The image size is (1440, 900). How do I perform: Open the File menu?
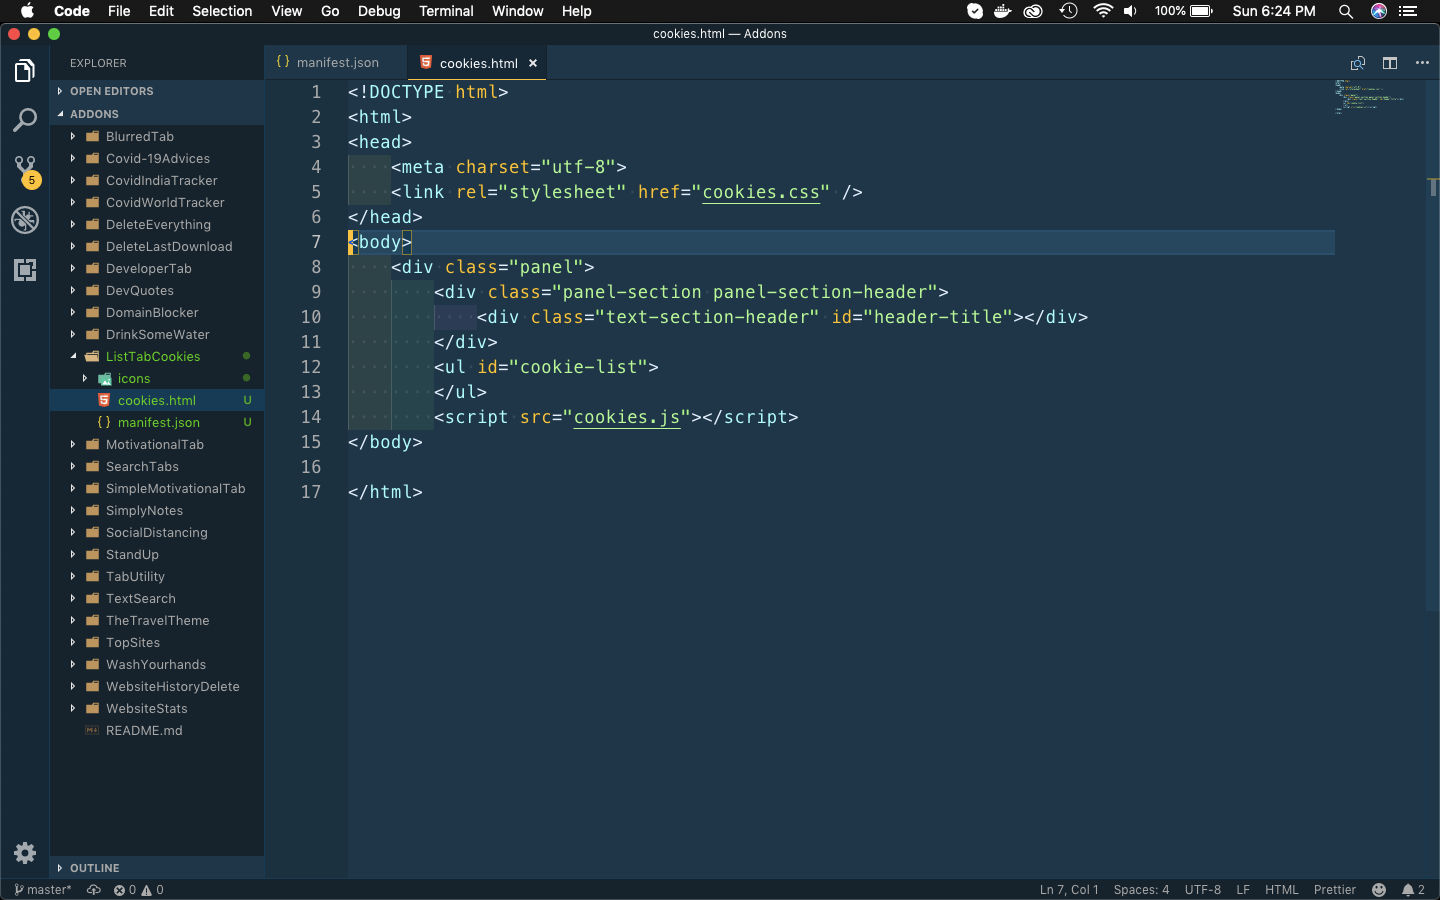[119, 11]
